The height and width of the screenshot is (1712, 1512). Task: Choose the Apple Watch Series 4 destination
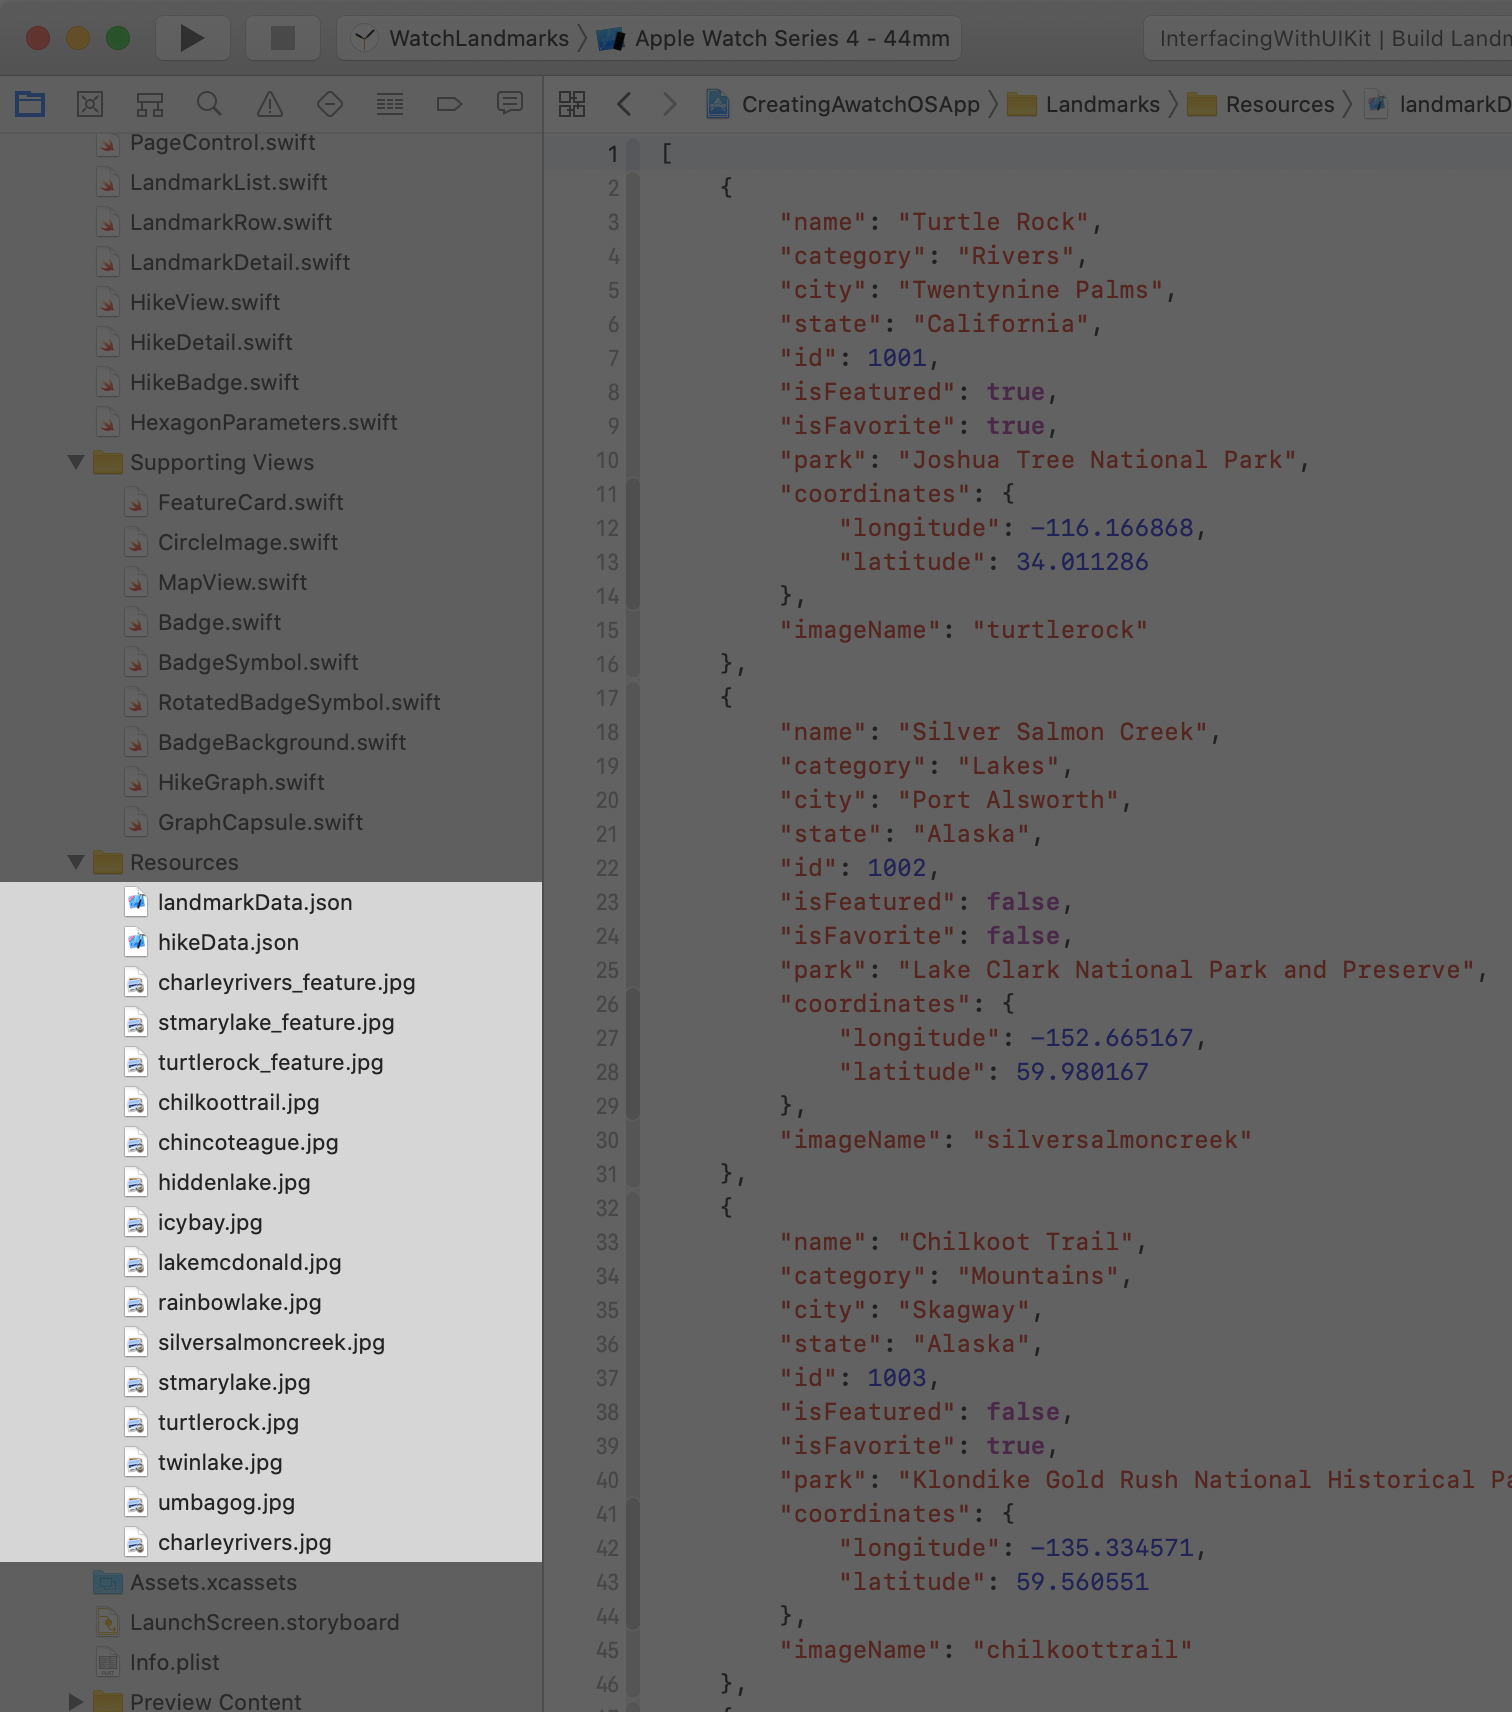(x=774, y=38)
